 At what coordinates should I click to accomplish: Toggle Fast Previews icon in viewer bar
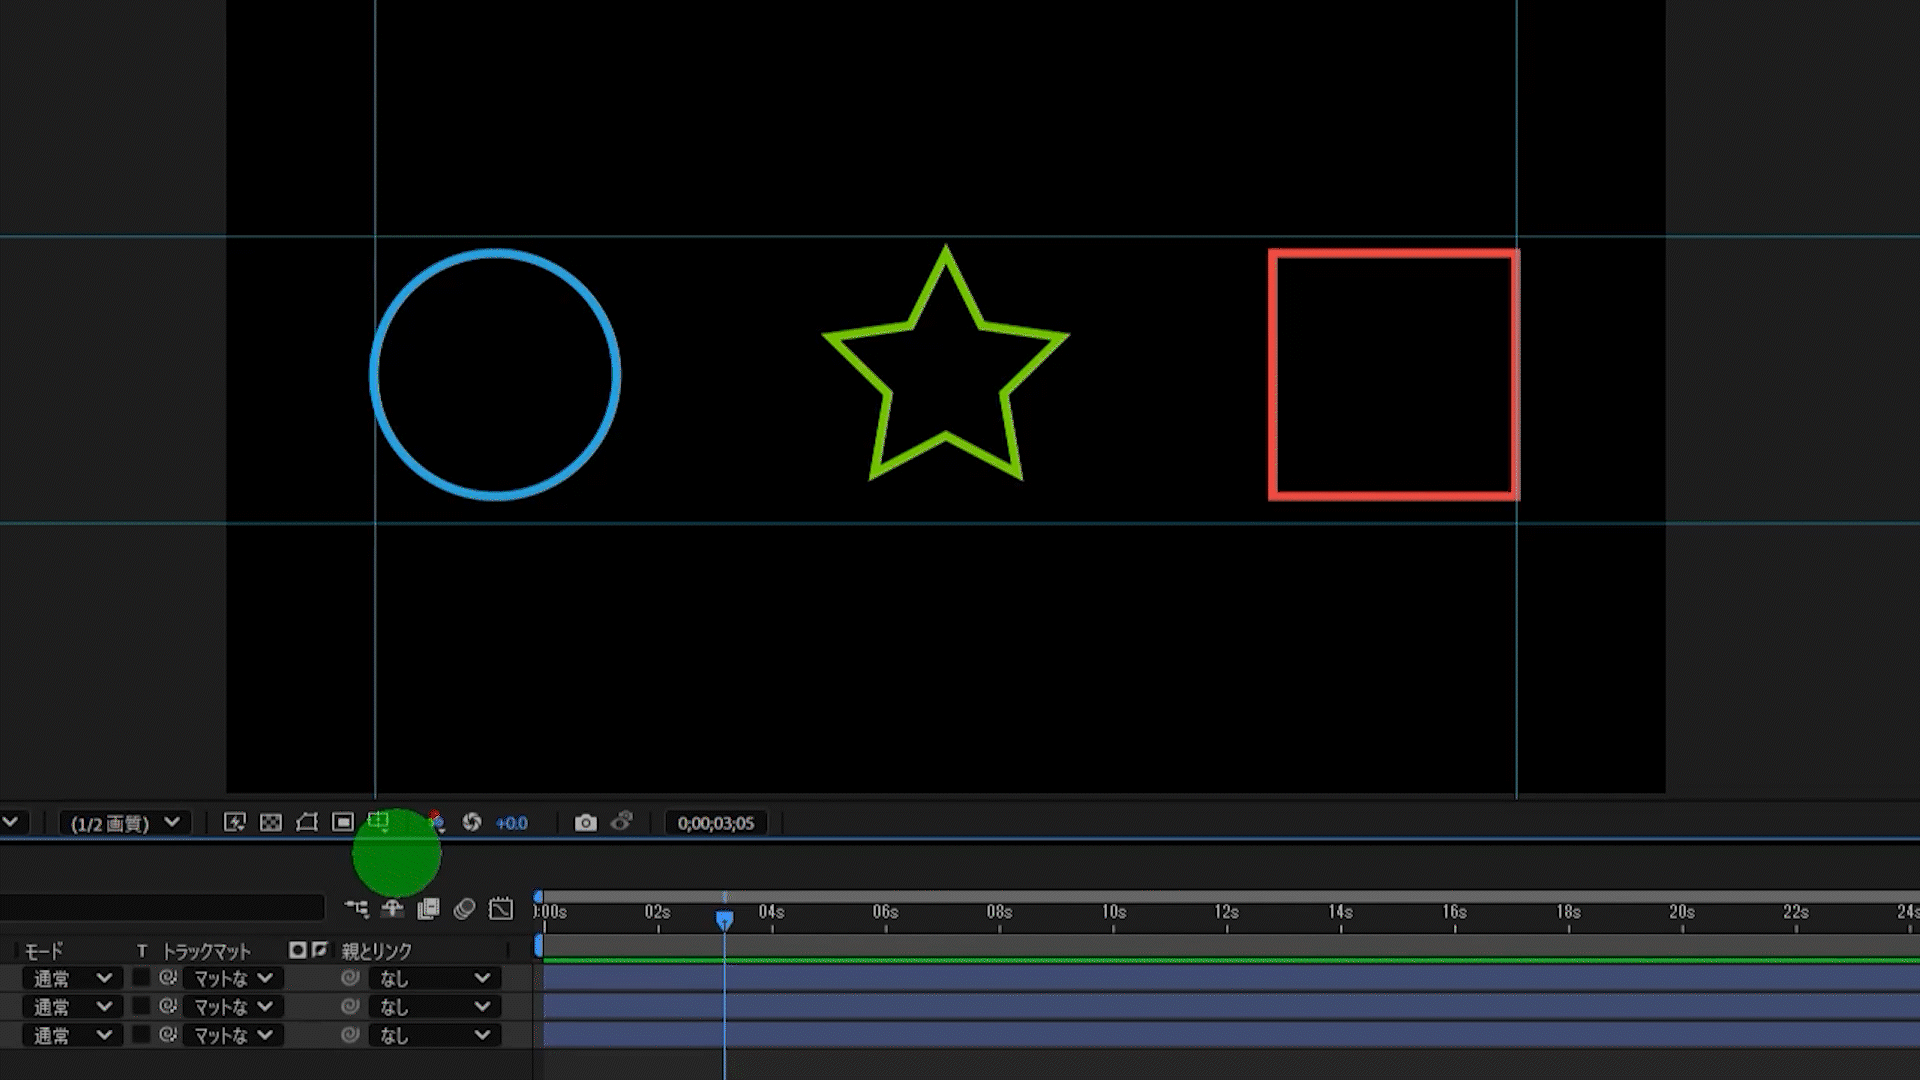click(x=235, y=822)
